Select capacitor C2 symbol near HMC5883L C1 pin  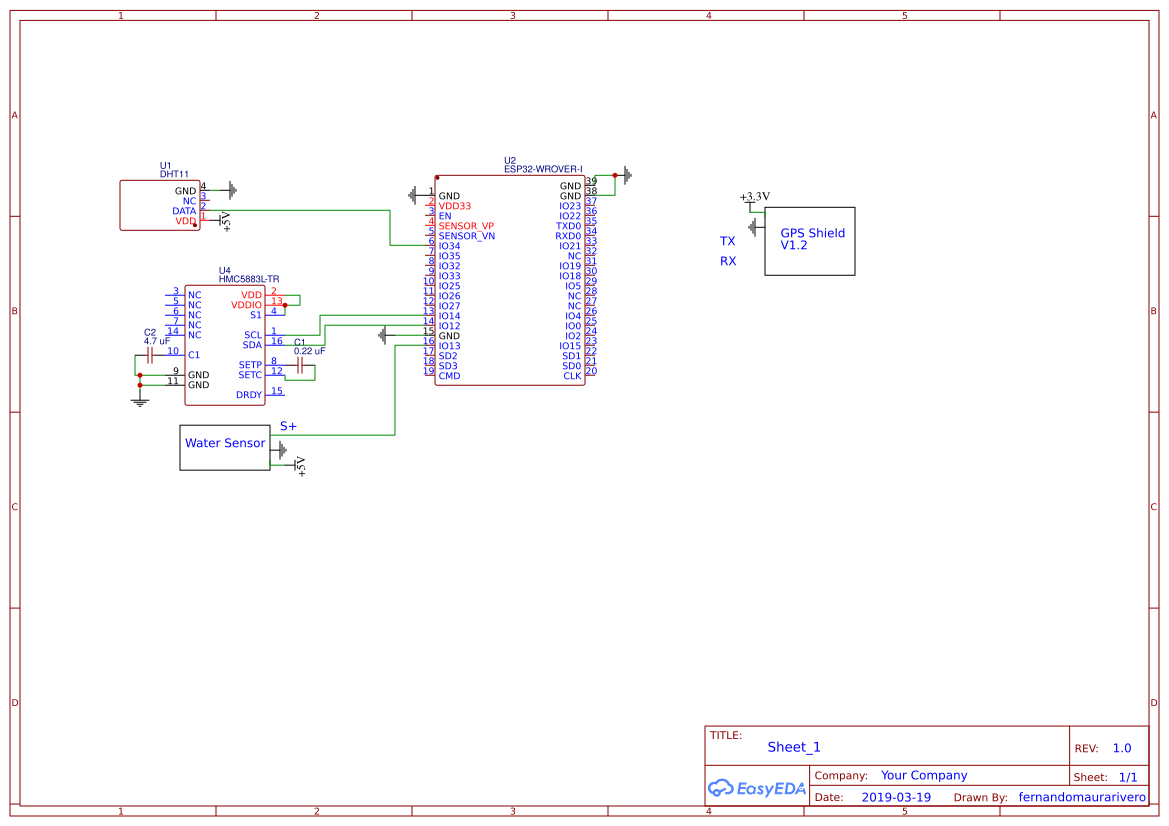point(150,355)
